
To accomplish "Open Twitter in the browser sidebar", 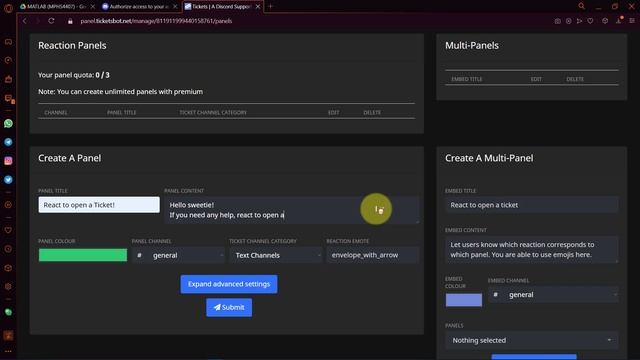I will pos(8,180).
